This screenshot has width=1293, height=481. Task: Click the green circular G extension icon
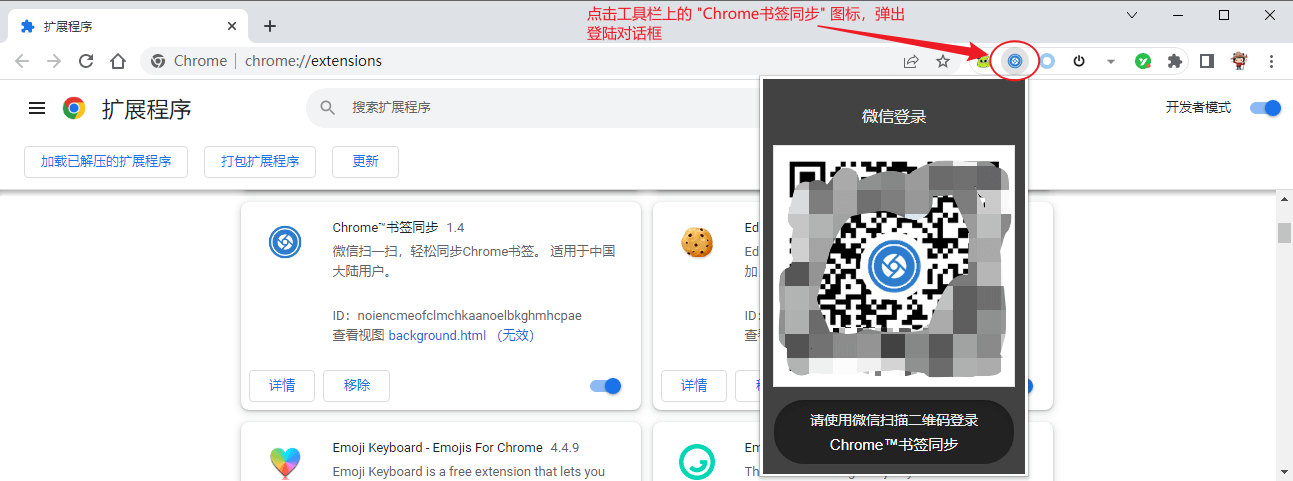point(697,462)
